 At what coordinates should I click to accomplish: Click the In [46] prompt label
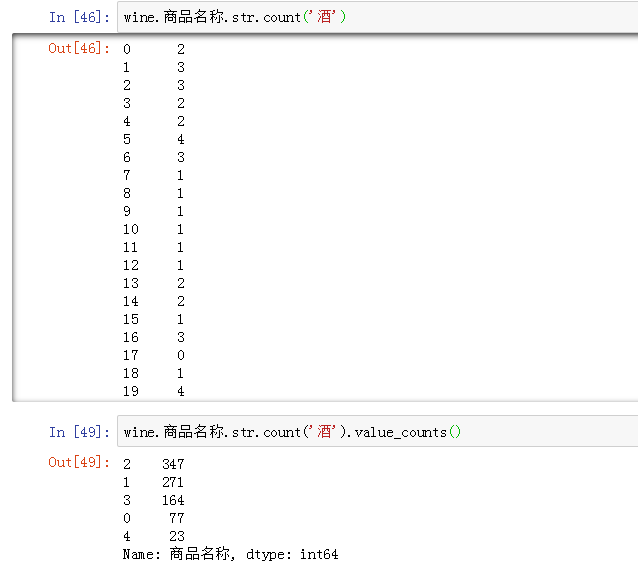[79, 17]
